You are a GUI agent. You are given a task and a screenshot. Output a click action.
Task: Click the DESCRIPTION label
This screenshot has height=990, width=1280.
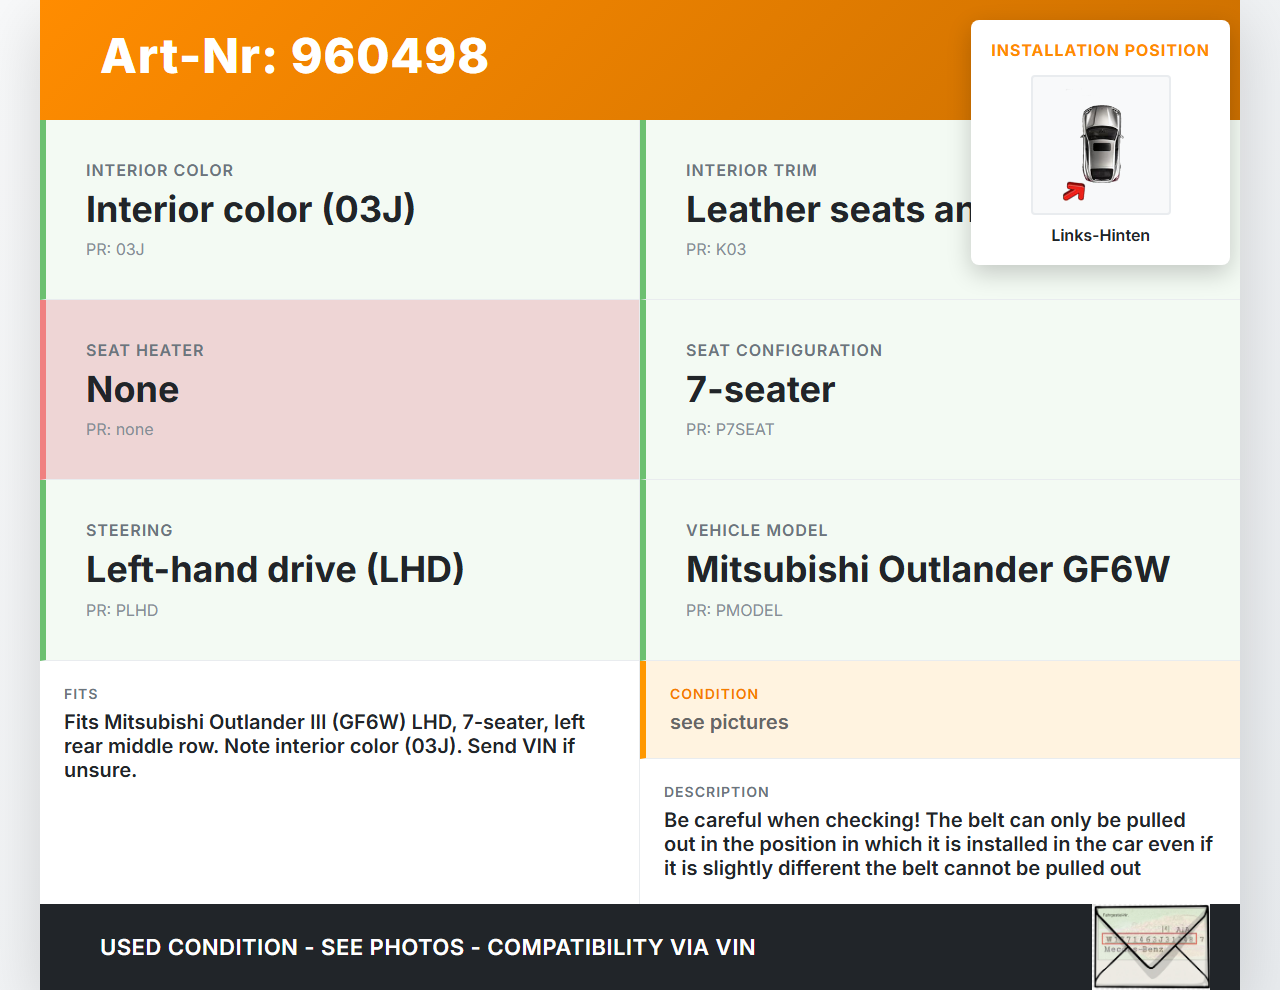point(716,792)
